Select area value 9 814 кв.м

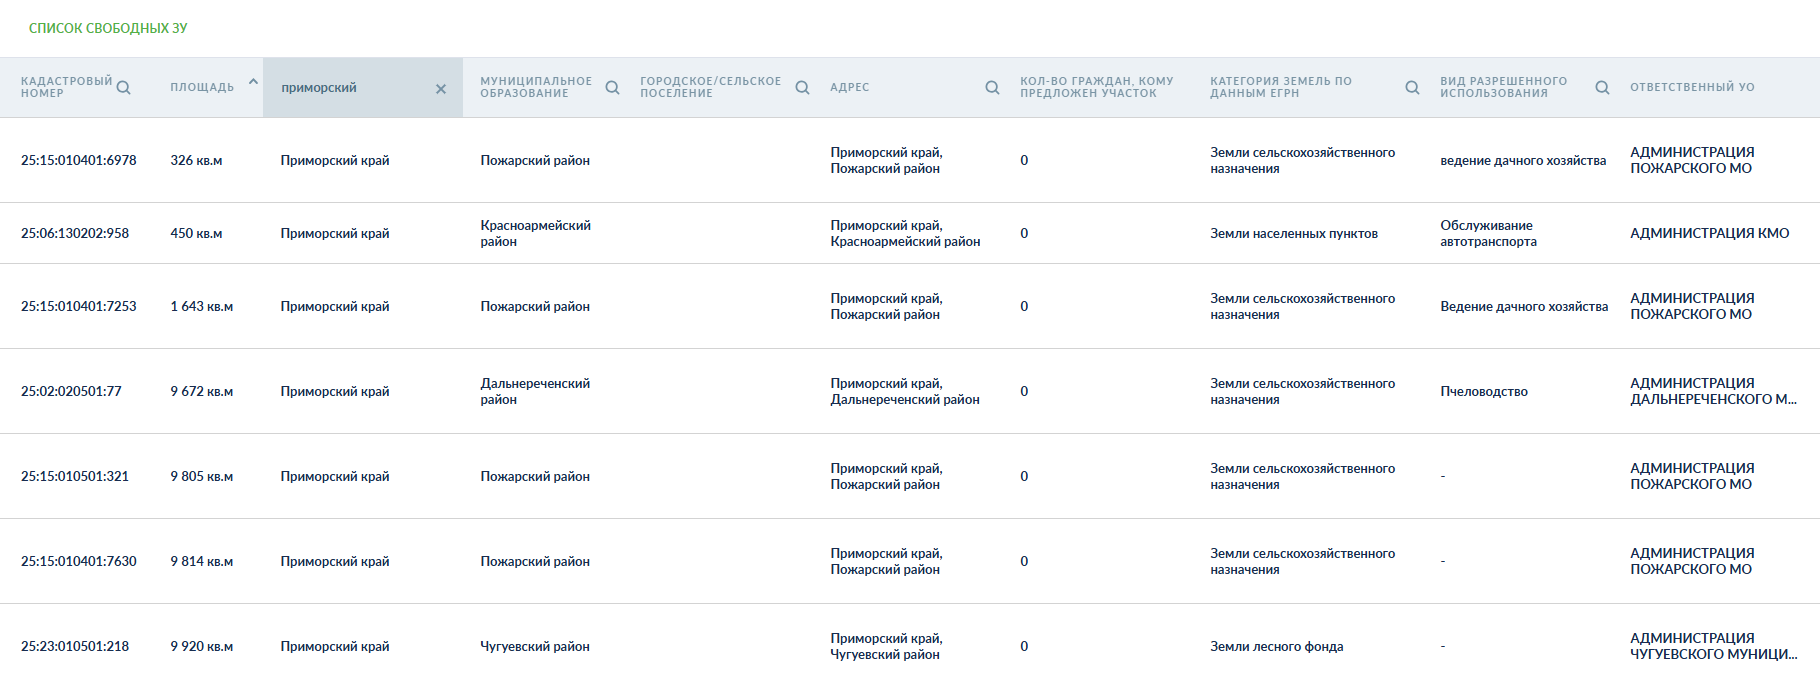[202, 561]
